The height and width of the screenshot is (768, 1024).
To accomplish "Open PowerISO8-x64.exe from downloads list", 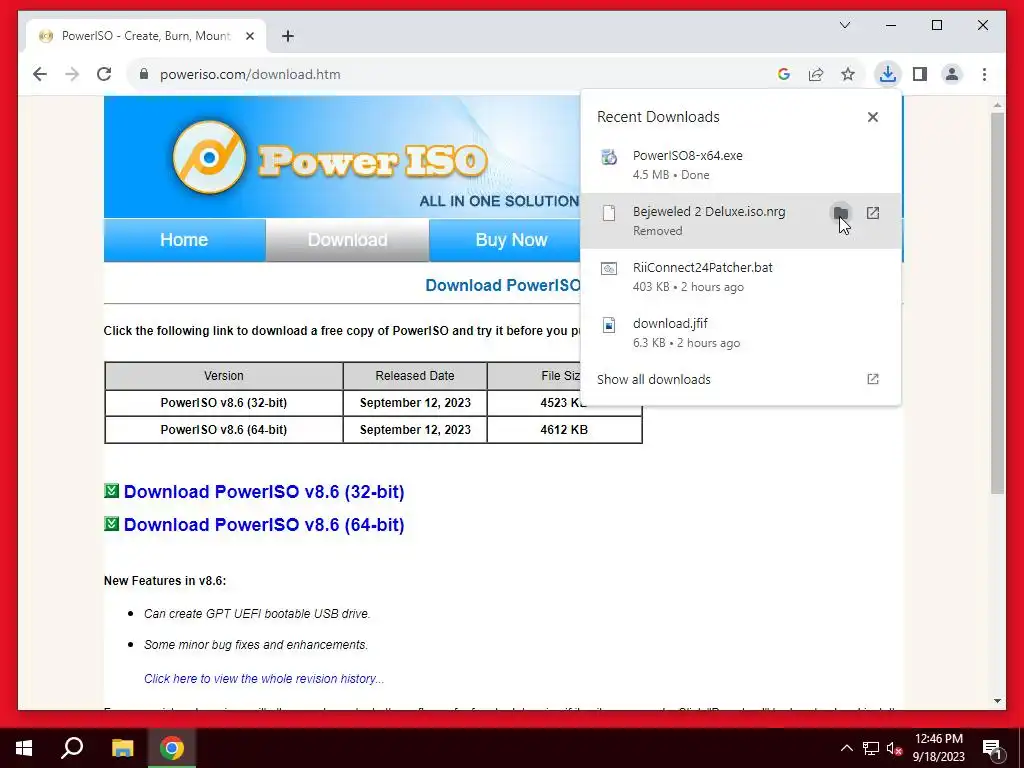I will pos(740,165).
